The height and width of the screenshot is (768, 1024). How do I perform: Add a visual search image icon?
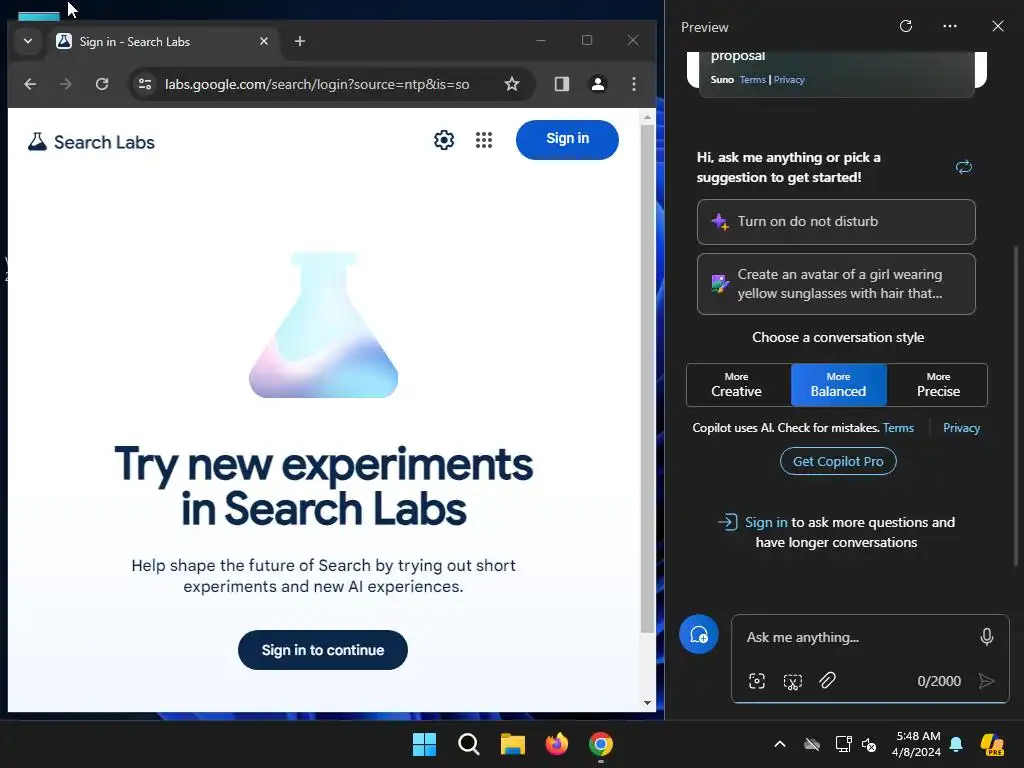click(757, 681)
